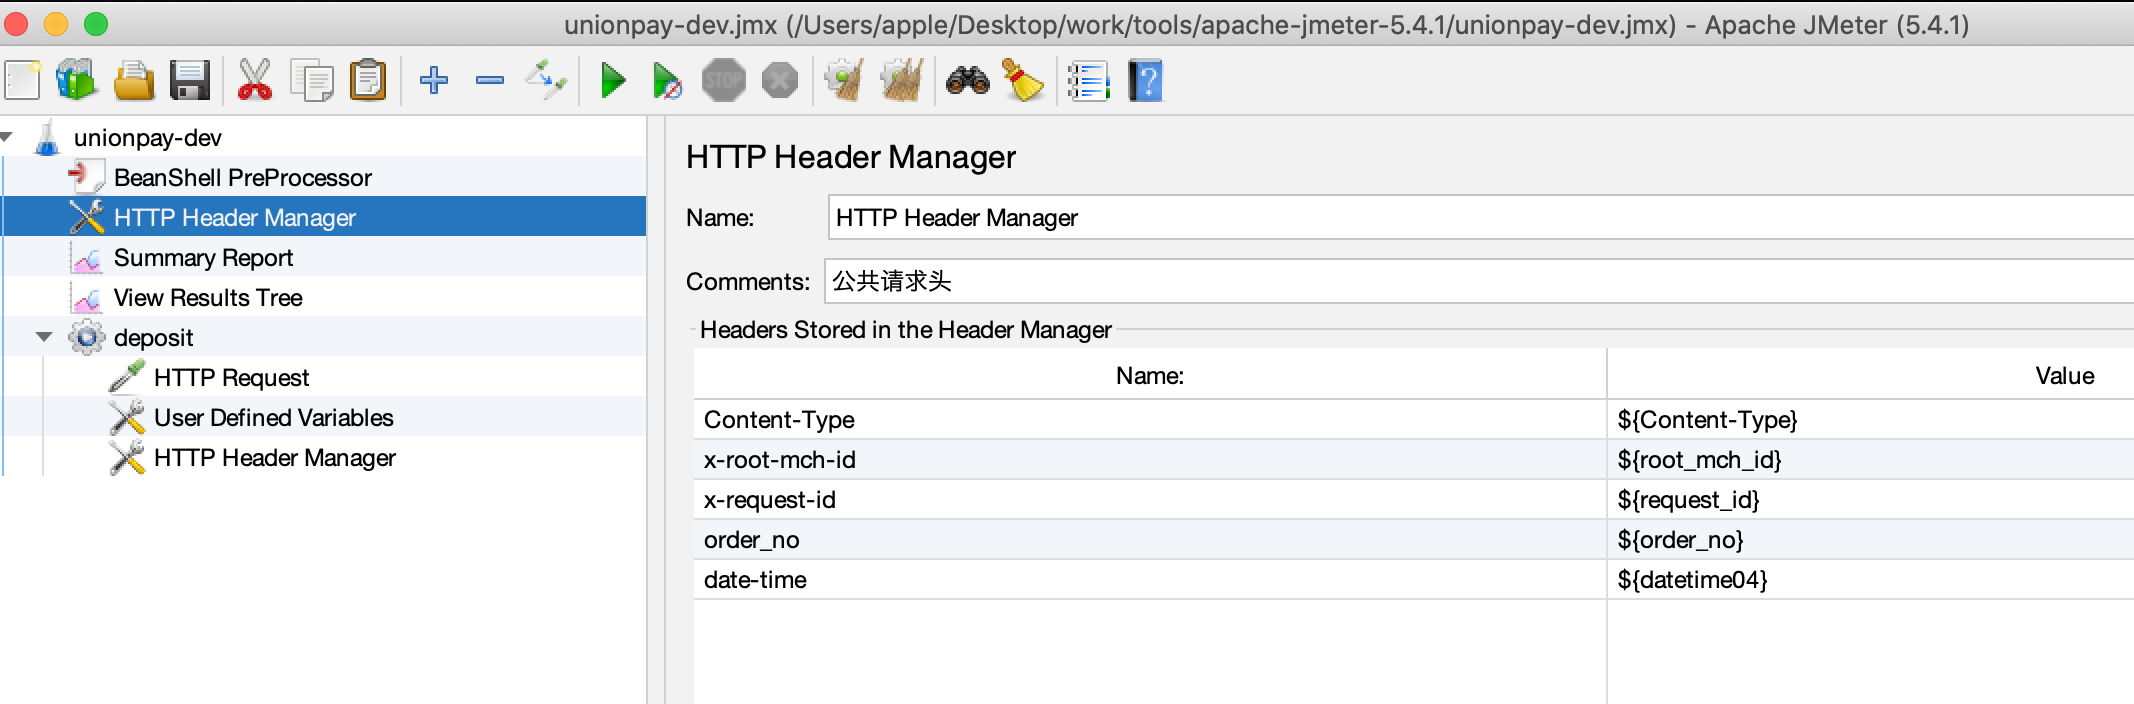The width and height of the screenshot is (2134, 704).
Task: Select View Results Tree listener
Action: [x=208, y=298]
